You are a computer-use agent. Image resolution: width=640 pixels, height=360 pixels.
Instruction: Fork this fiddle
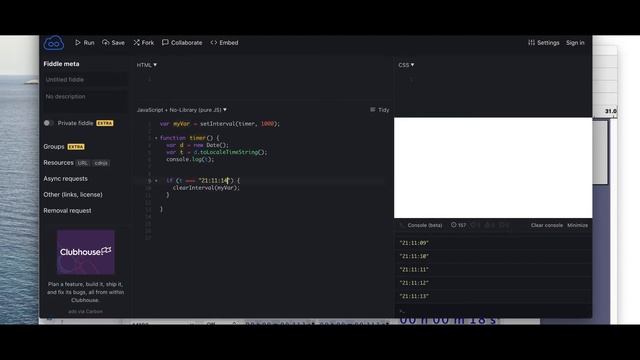[144, 42]
